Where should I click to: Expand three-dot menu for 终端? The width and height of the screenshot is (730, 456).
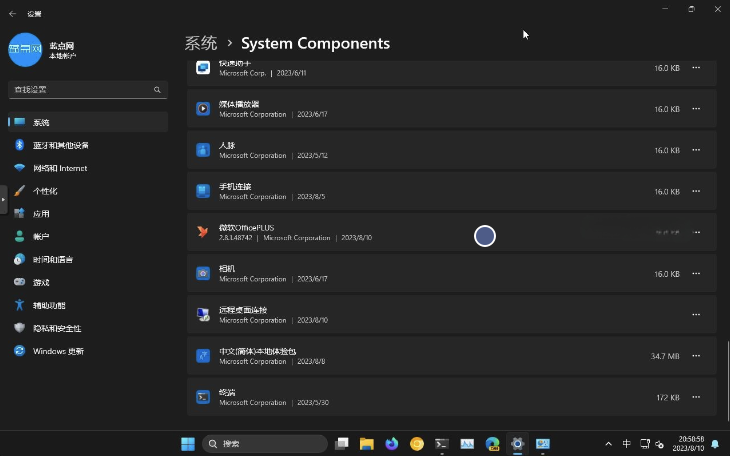696,397
